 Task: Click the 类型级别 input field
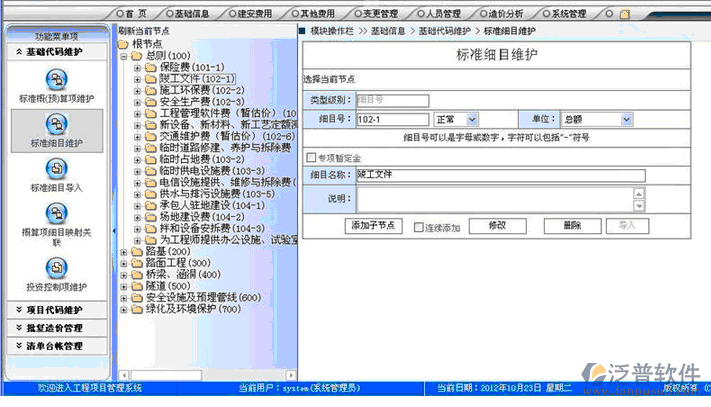pos(393,100)
